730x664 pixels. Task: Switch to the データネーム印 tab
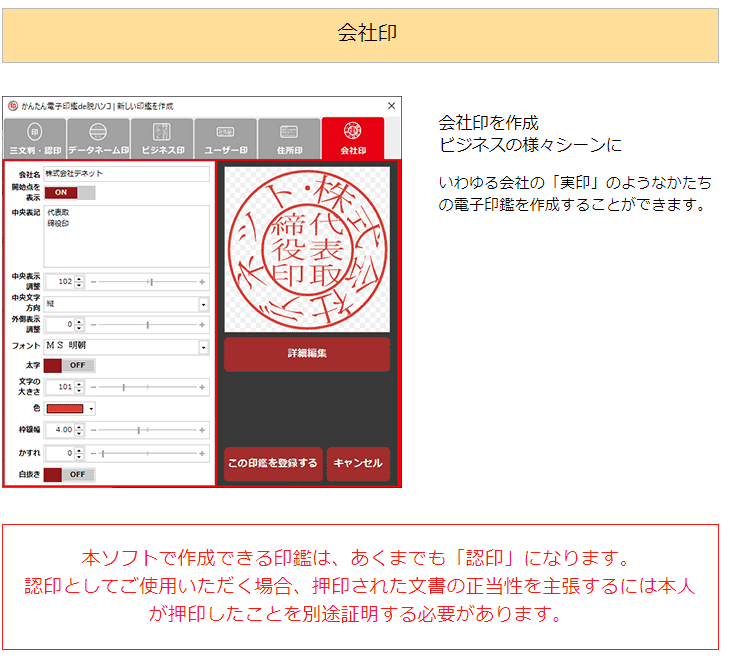tap(98, 138)
